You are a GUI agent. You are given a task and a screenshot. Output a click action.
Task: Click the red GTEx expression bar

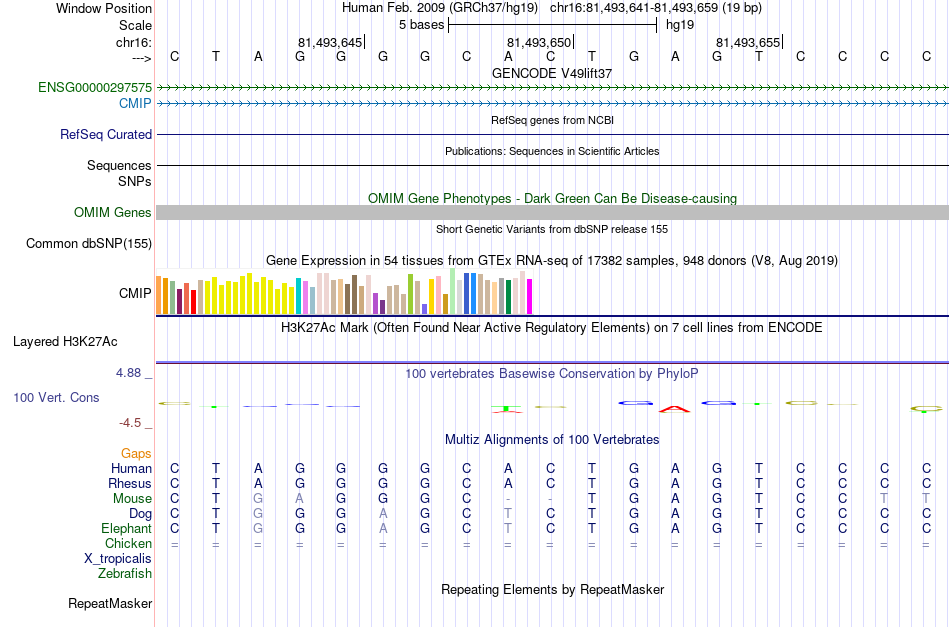click(x=193, y=302)
